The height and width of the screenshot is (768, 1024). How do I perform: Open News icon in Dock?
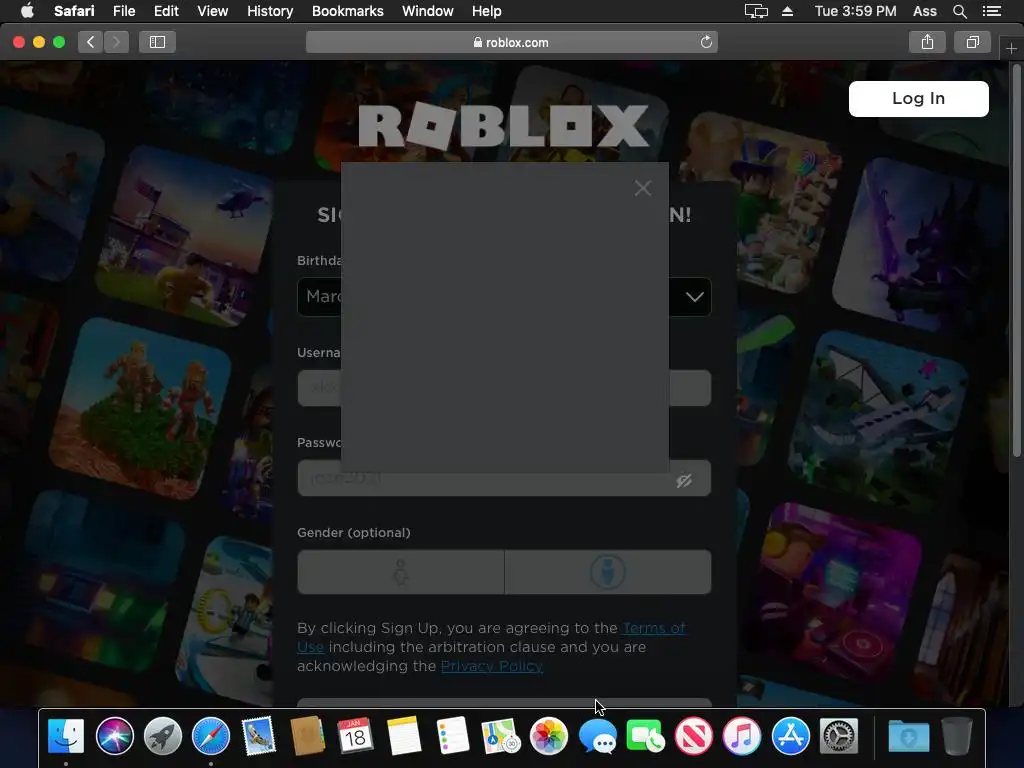click(694, 736)
